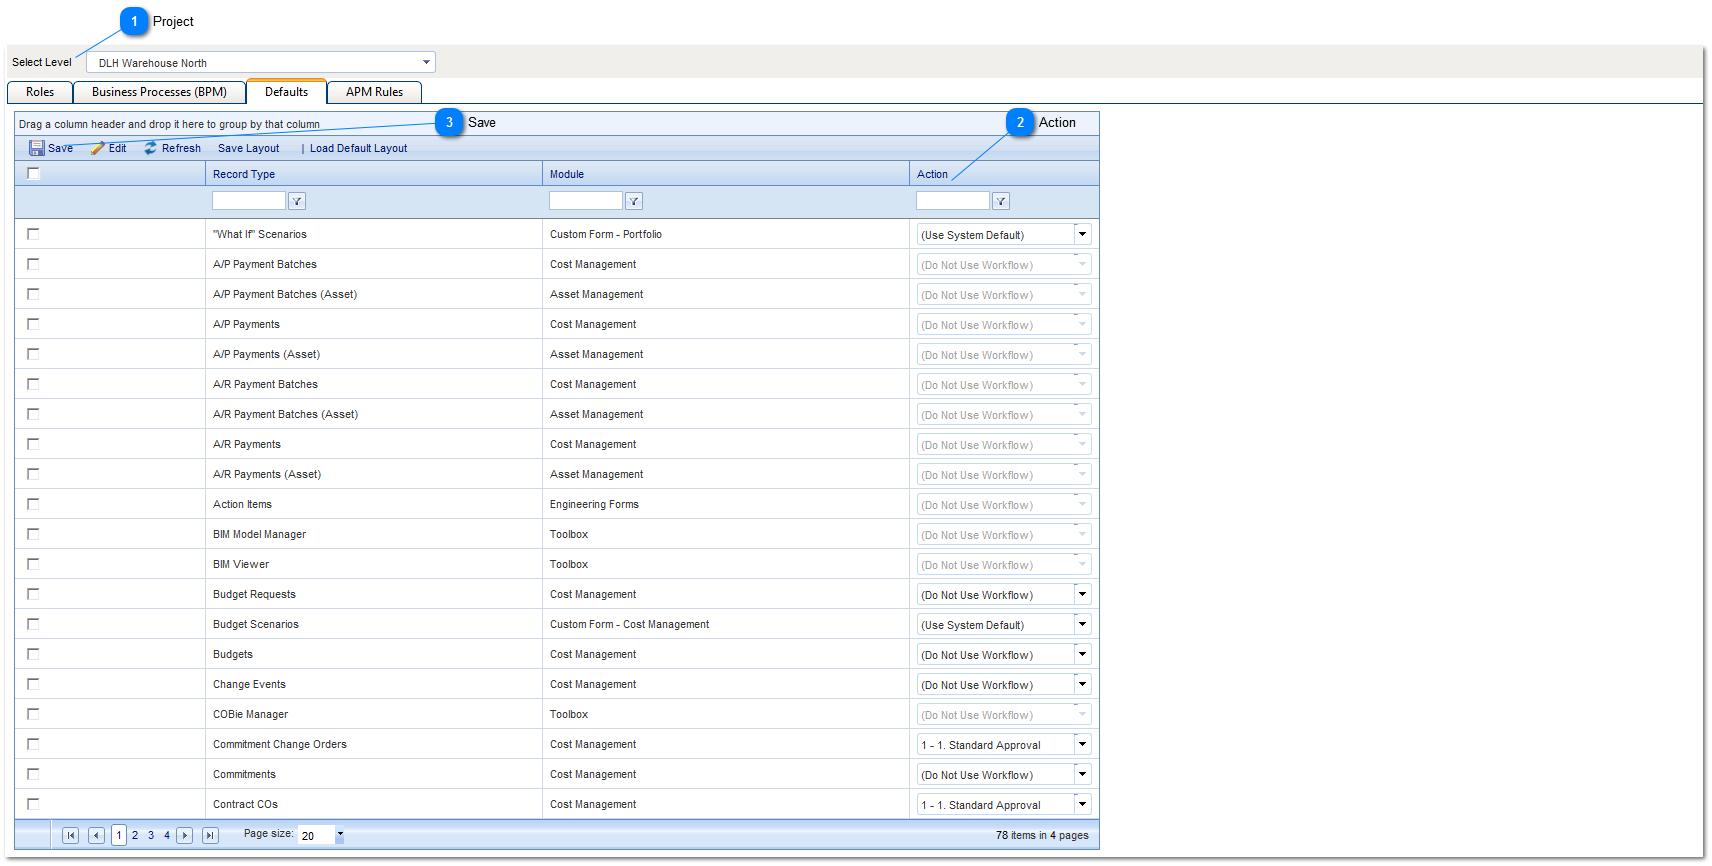Viewport: 1712px width, 866px height.
Task: Click "BIM Model Manager" record type cell
Action: tap(259, 534)
